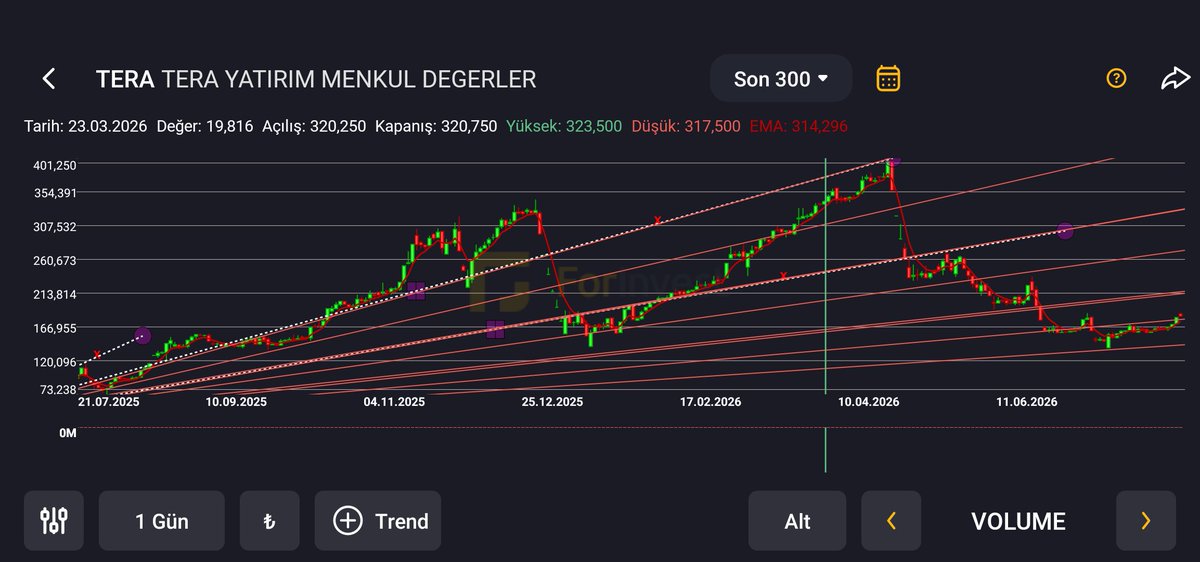Go back with the left arrow

(49, 79)
